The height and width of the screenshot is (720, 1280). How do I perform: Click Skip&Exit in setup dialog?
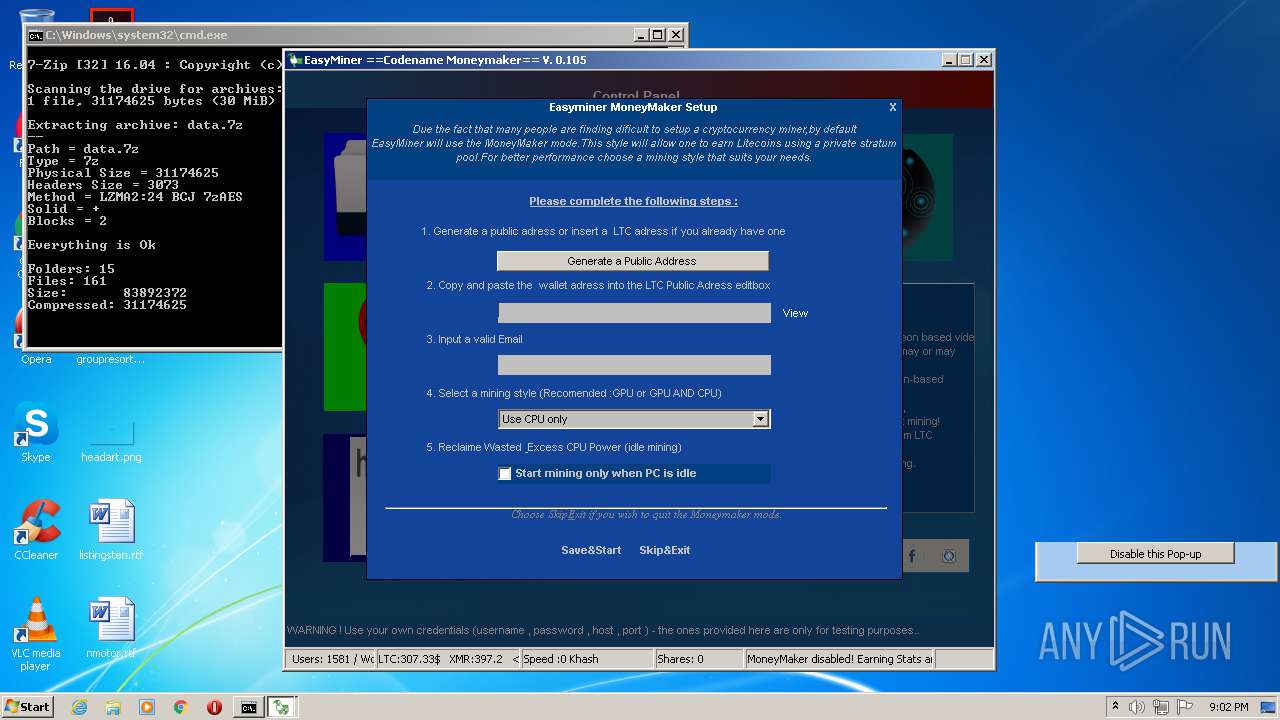click(x=664, y=550)
